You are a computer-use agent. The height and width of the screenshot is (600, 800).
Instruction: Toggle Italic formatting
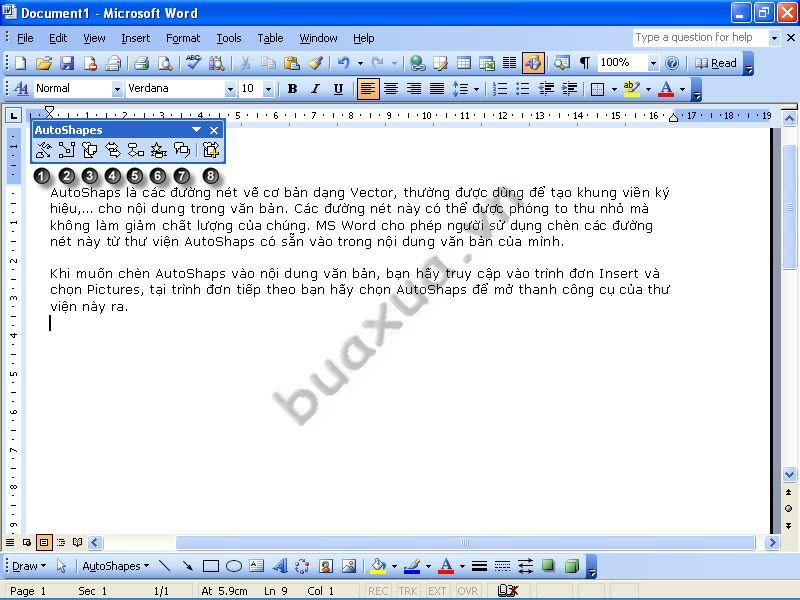[315, 89]
